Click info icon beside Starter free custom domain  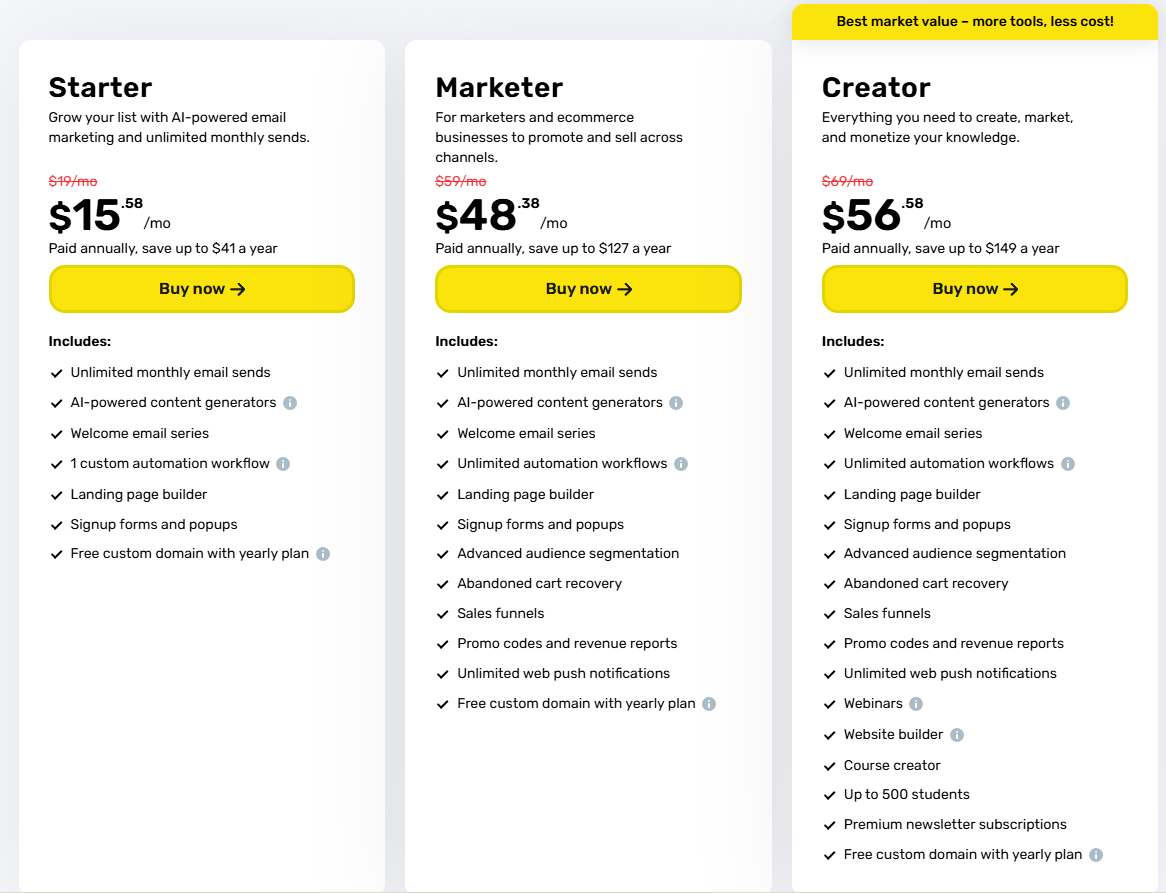coord(323,554)
